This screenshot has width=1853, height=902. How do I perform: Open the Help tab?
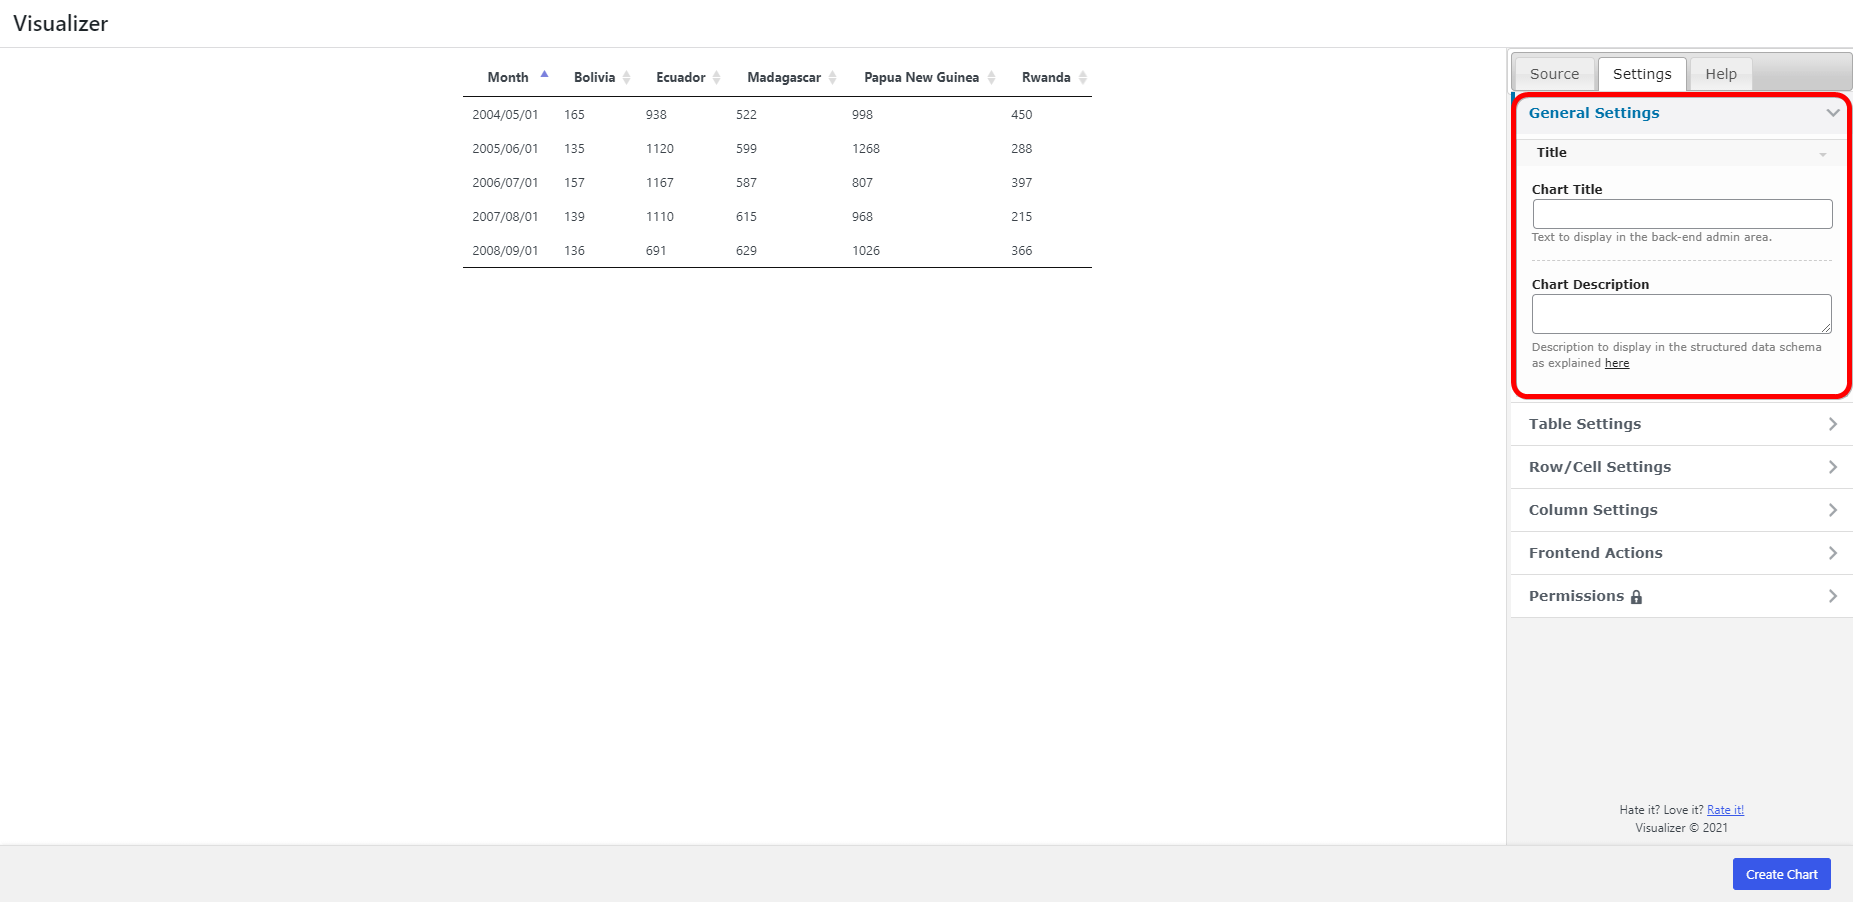1720,74
